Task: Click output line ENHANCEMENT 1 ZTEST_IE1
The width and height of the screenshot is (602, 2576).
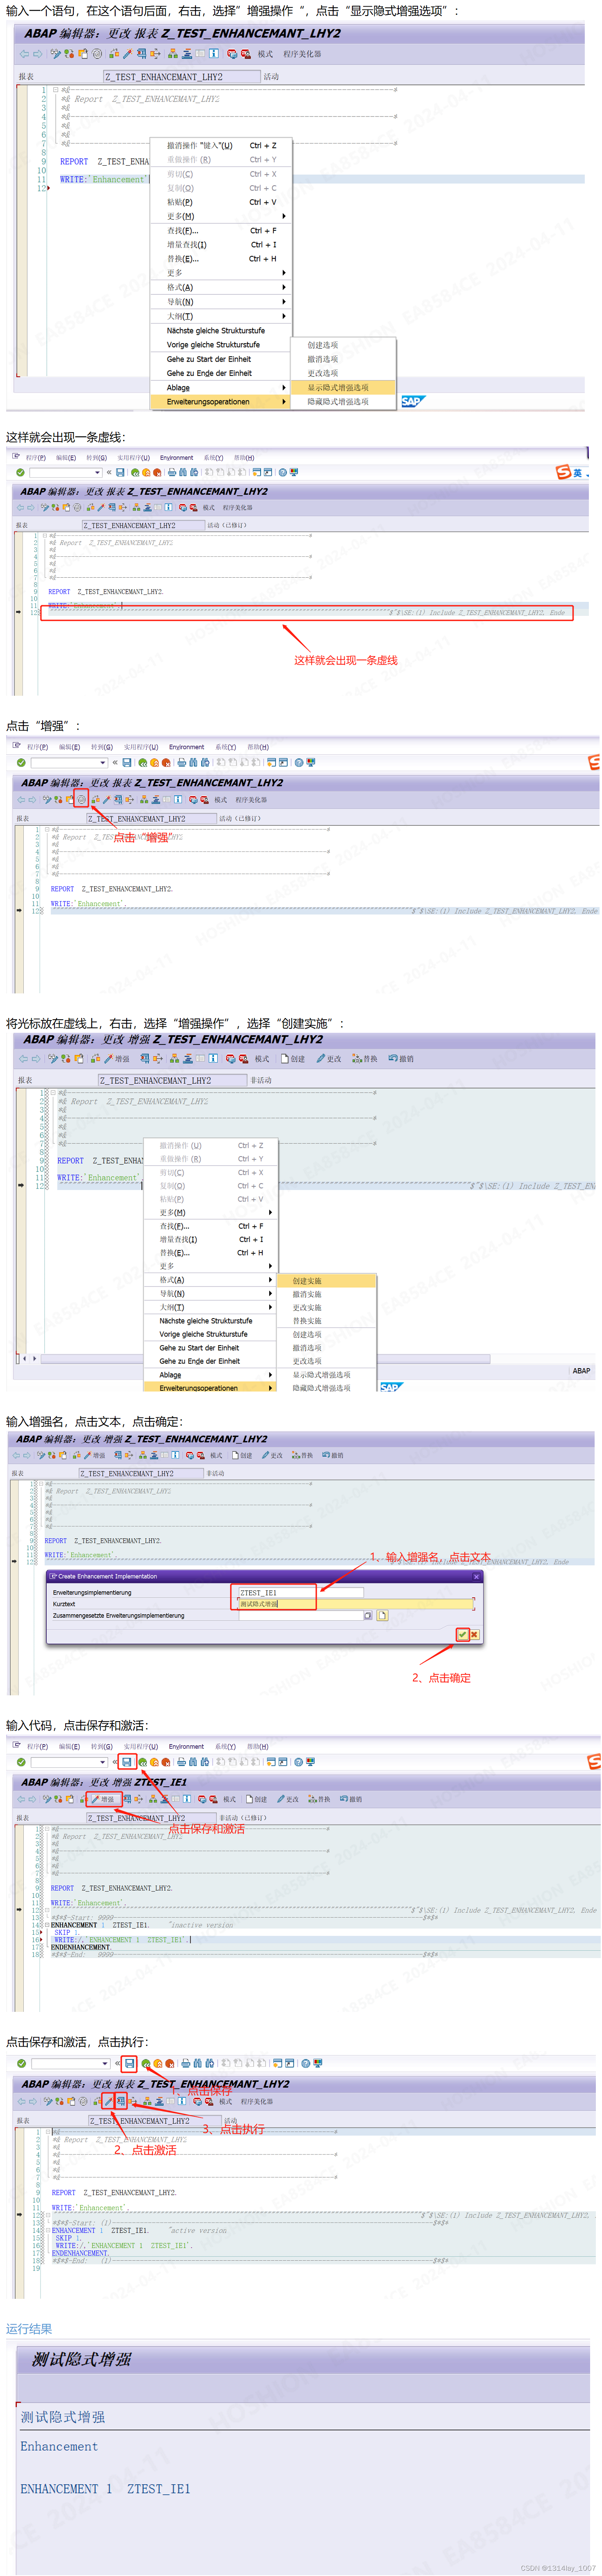Action: [105, 2489]
